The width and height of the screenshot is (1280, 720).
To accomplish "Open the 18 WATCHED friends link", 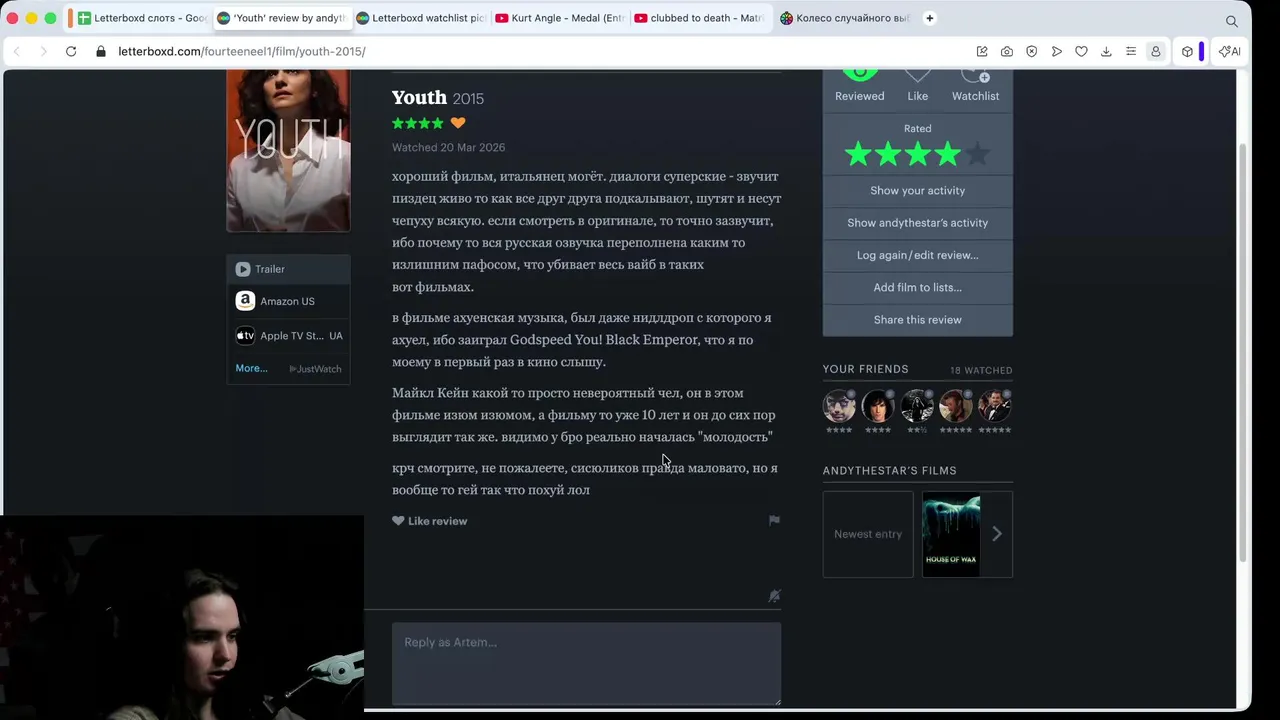I will [981, 370].
